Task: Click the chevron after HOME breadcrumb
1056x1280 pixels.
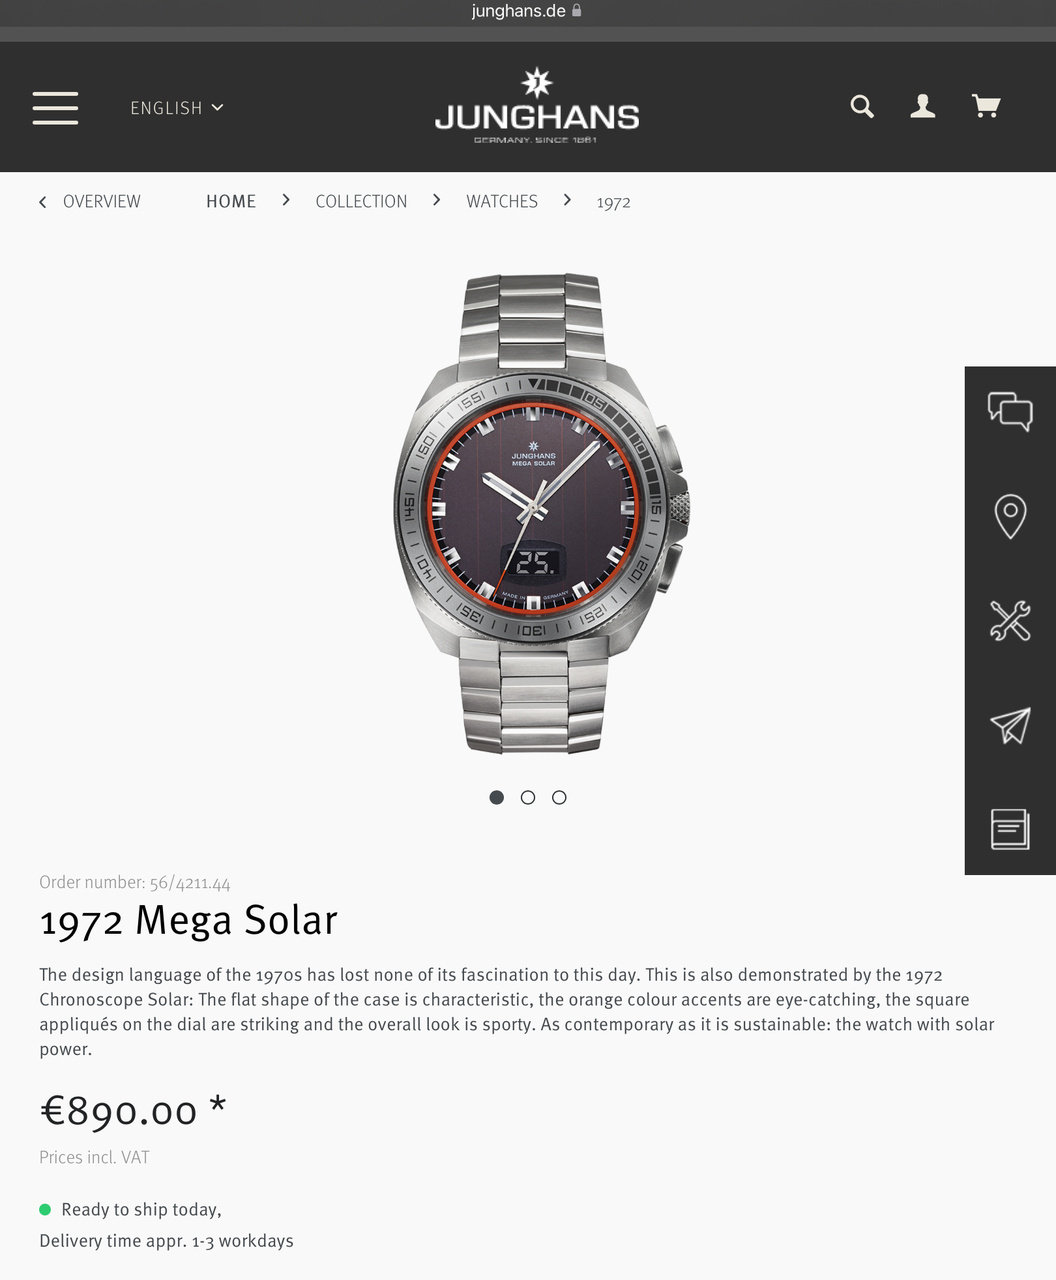Action: (x=286, y=200)
